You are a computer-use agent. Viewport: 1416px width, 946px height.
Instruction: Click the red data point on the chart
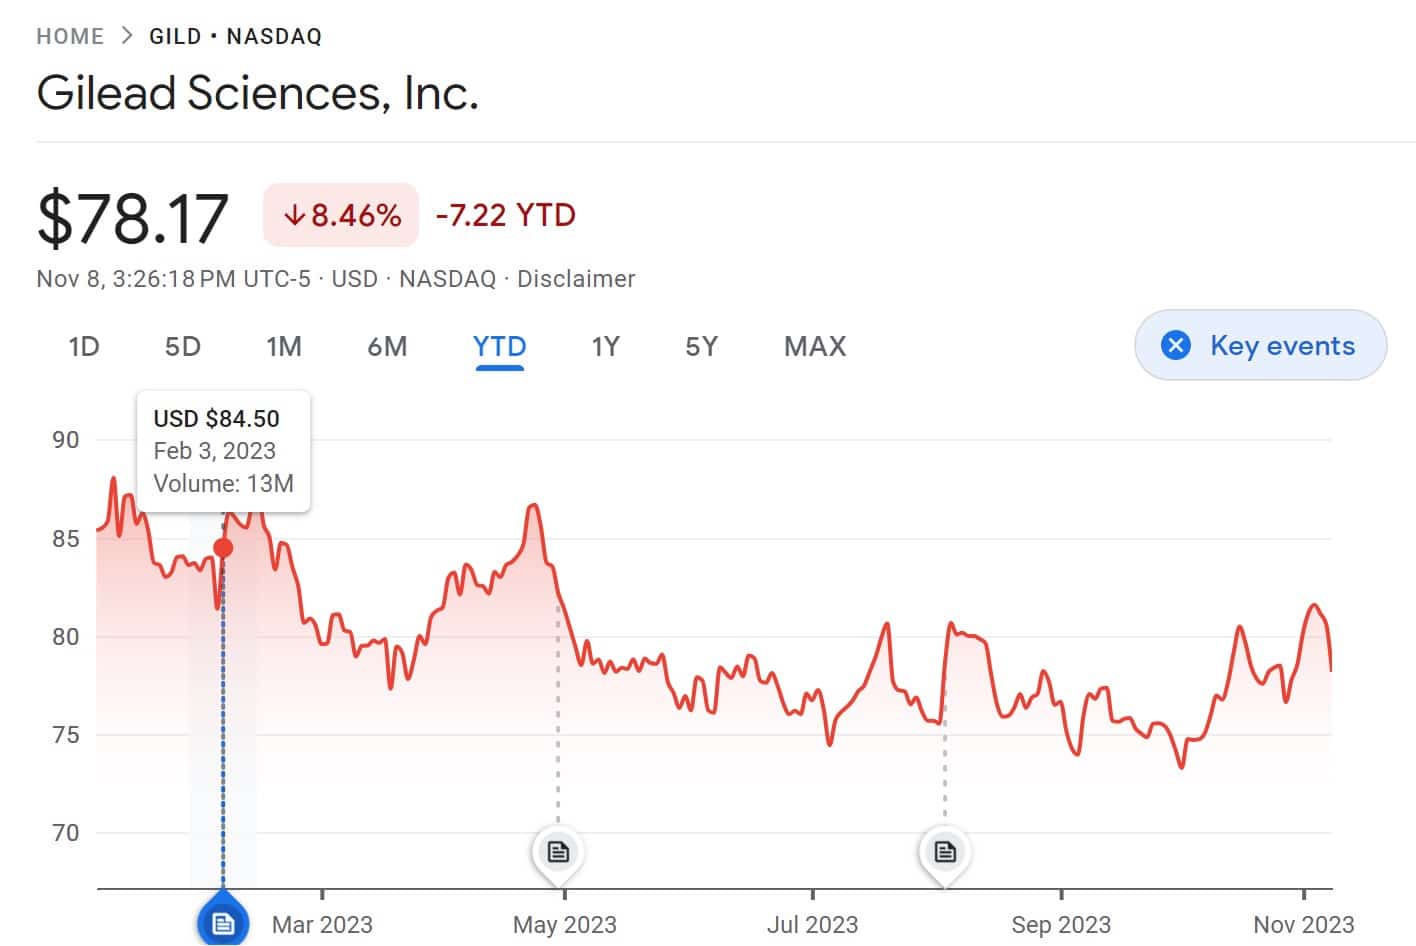(x=222, y=547)
